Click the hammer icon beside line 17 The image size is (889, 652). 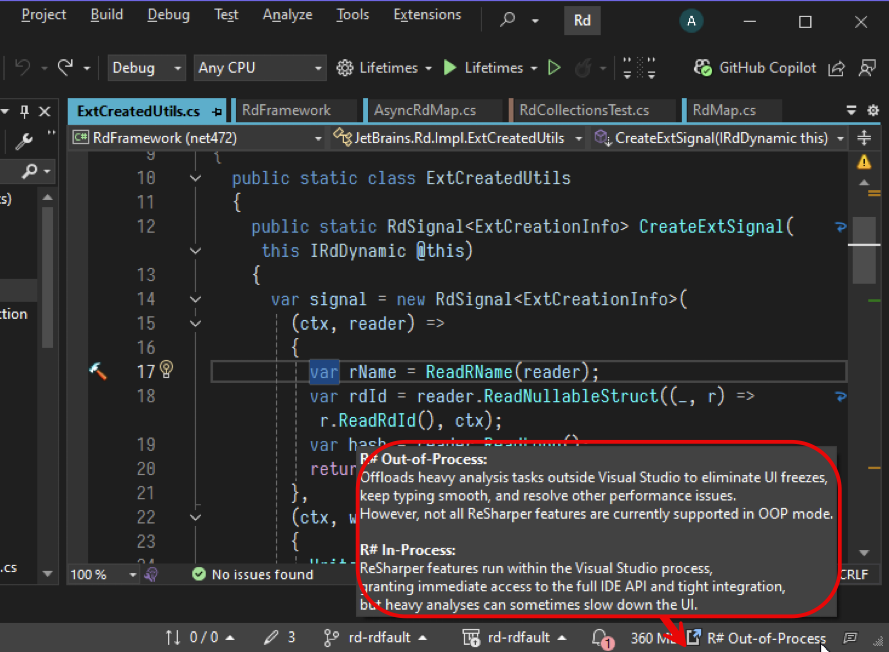pos(98,371)
